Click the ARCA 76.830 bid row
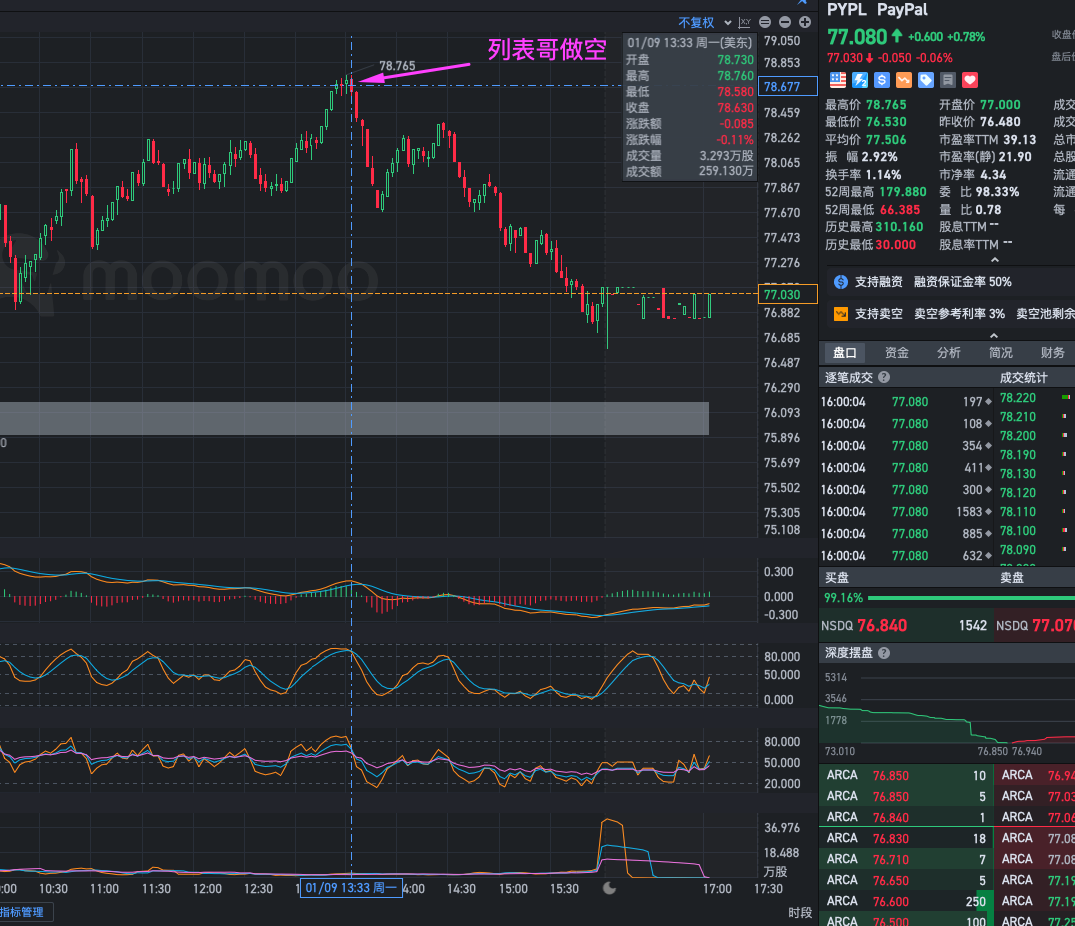This screenshot has width=1075, height=926. click(906, 838)
